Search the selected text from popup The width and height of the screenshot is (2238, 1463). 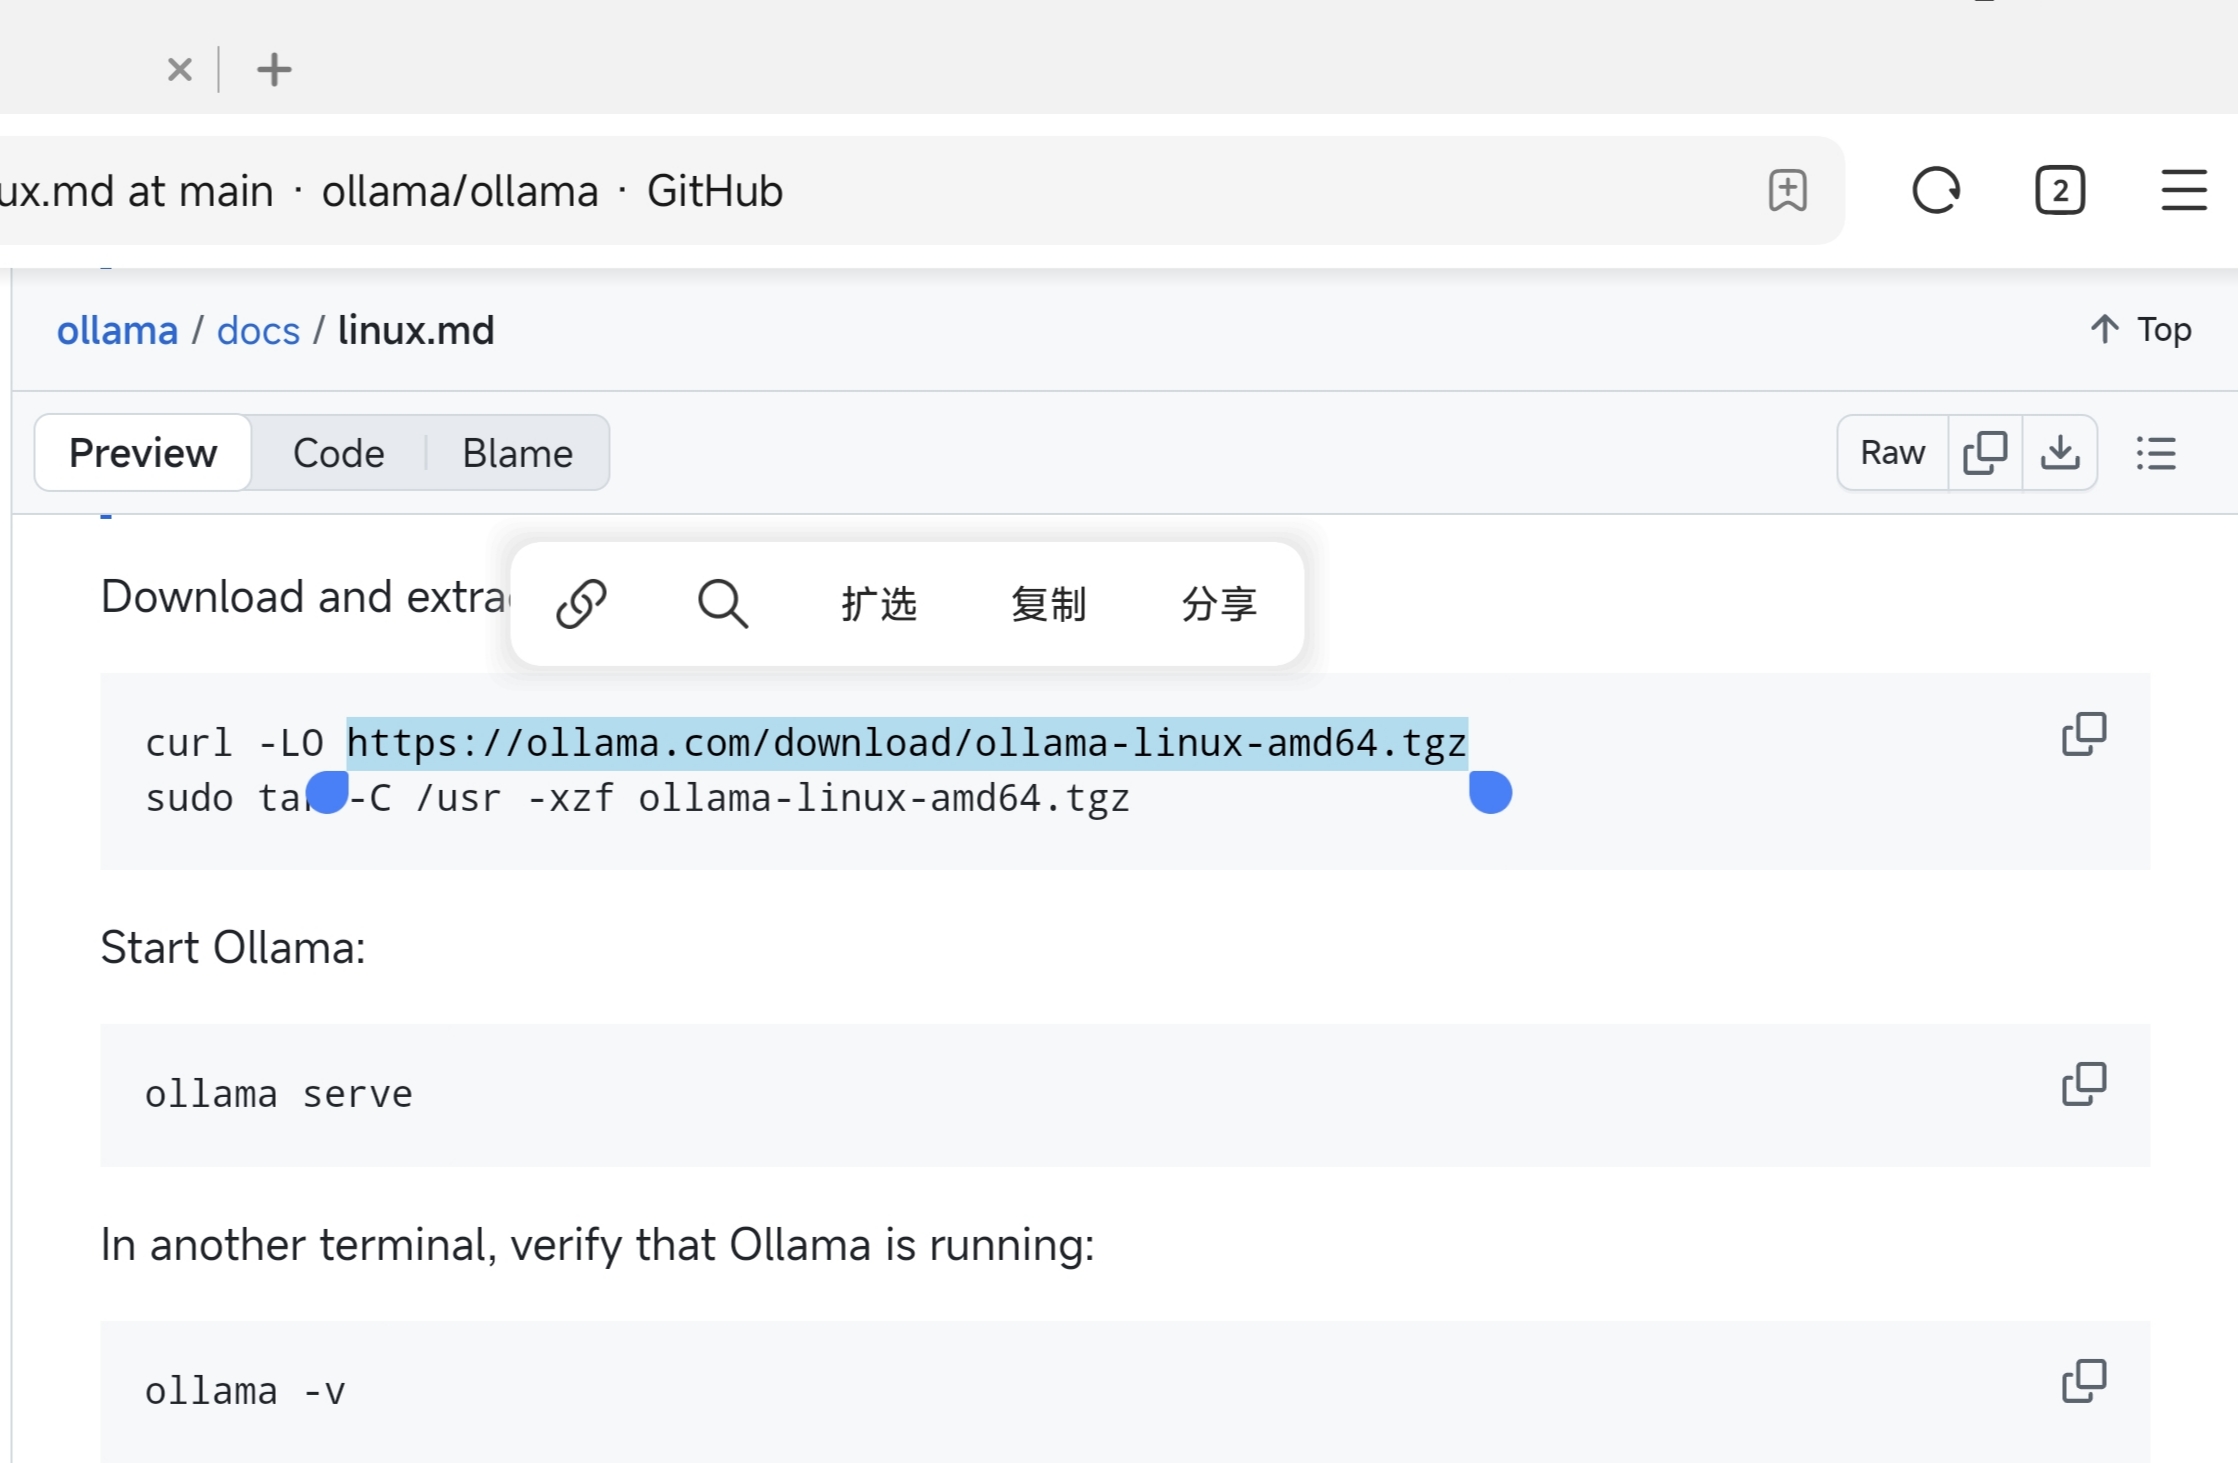coord(722,604)
